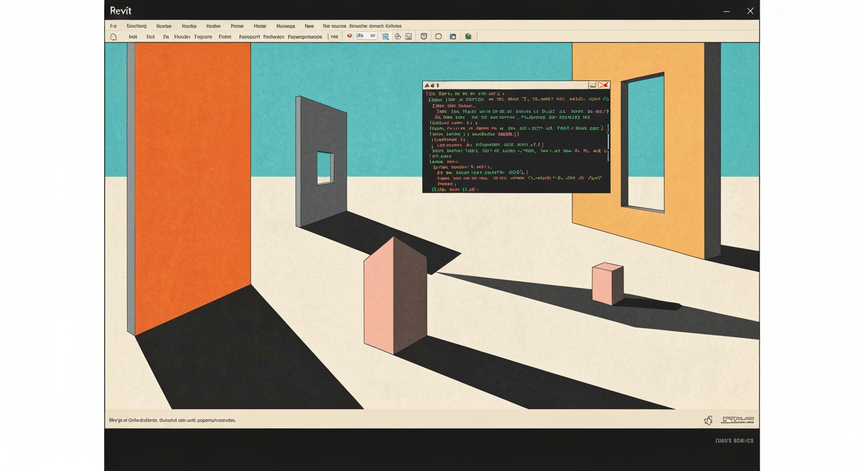The width and height of the screenshot is (864, 471).
Task: Minimize the floating code console window
Action: click(593, 85)
